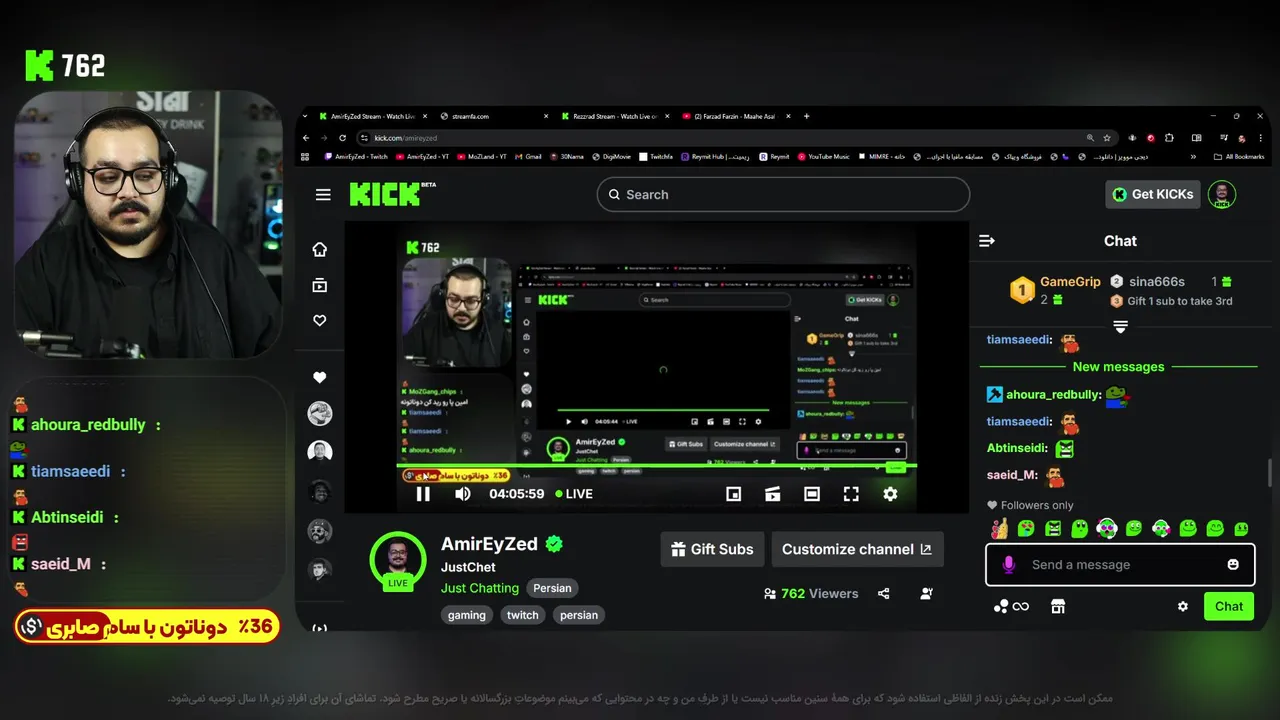Viewport: 1280px width, 720px height.
Task: Cast the stream to a device
Action: coord(772,494)
